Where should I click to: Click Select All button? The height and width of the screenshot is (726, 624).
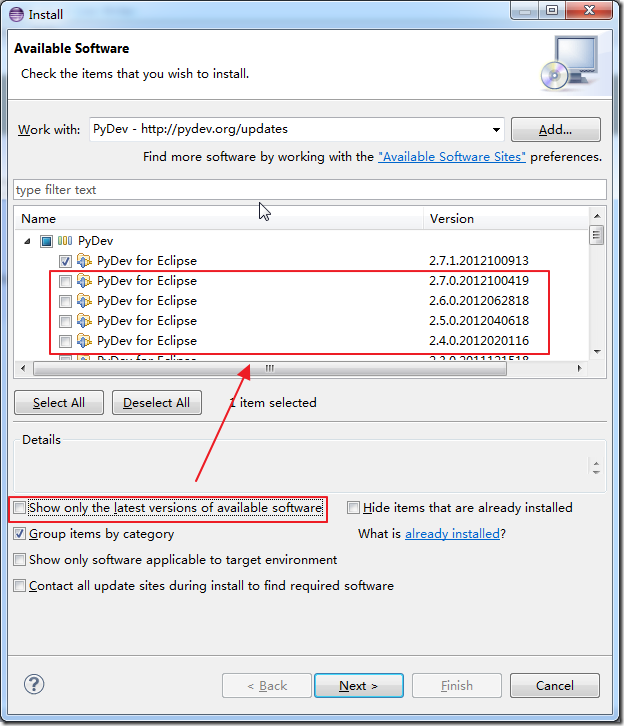click(59, 402)
